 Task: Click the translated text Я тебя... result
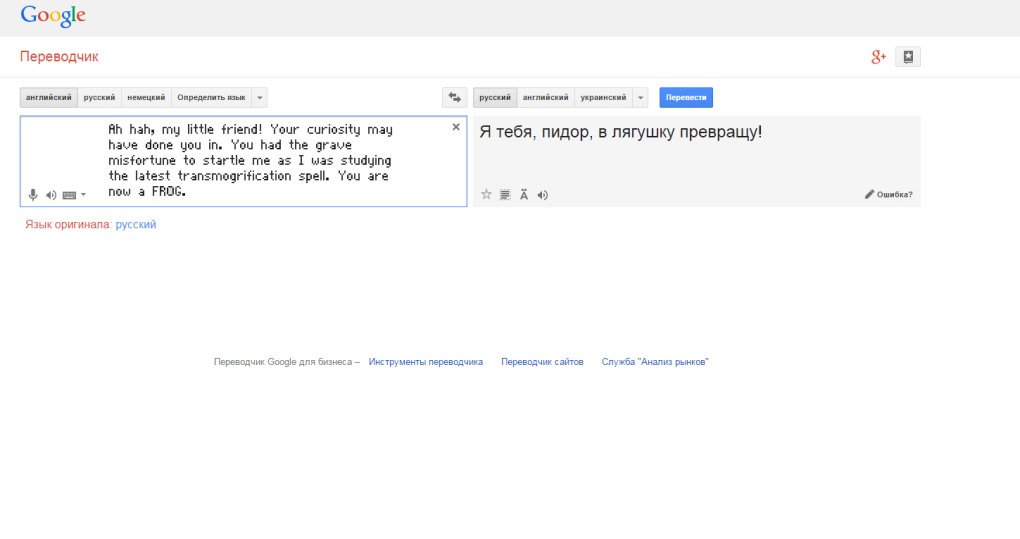point(621,133)
